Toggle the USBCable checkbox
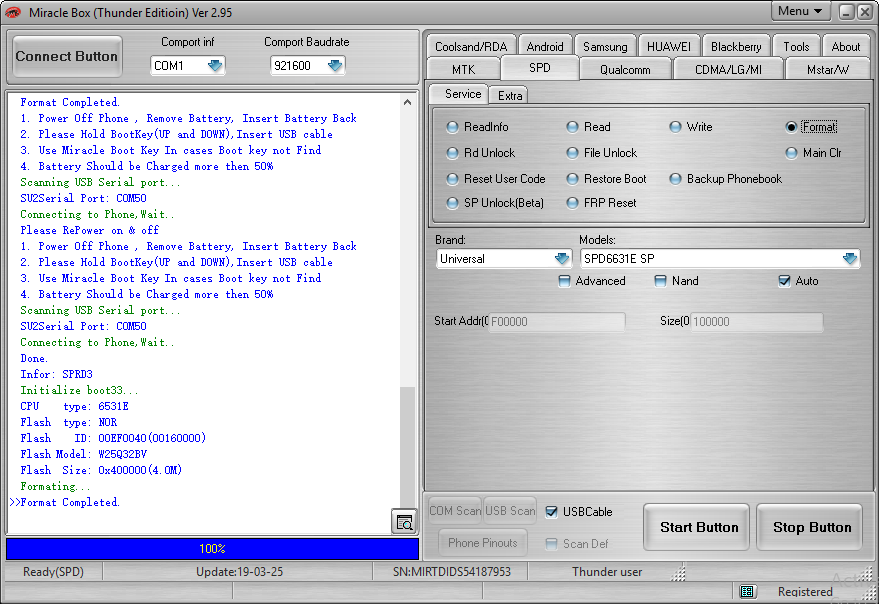Screen dimensions: 879x604 tap(552, 511)
